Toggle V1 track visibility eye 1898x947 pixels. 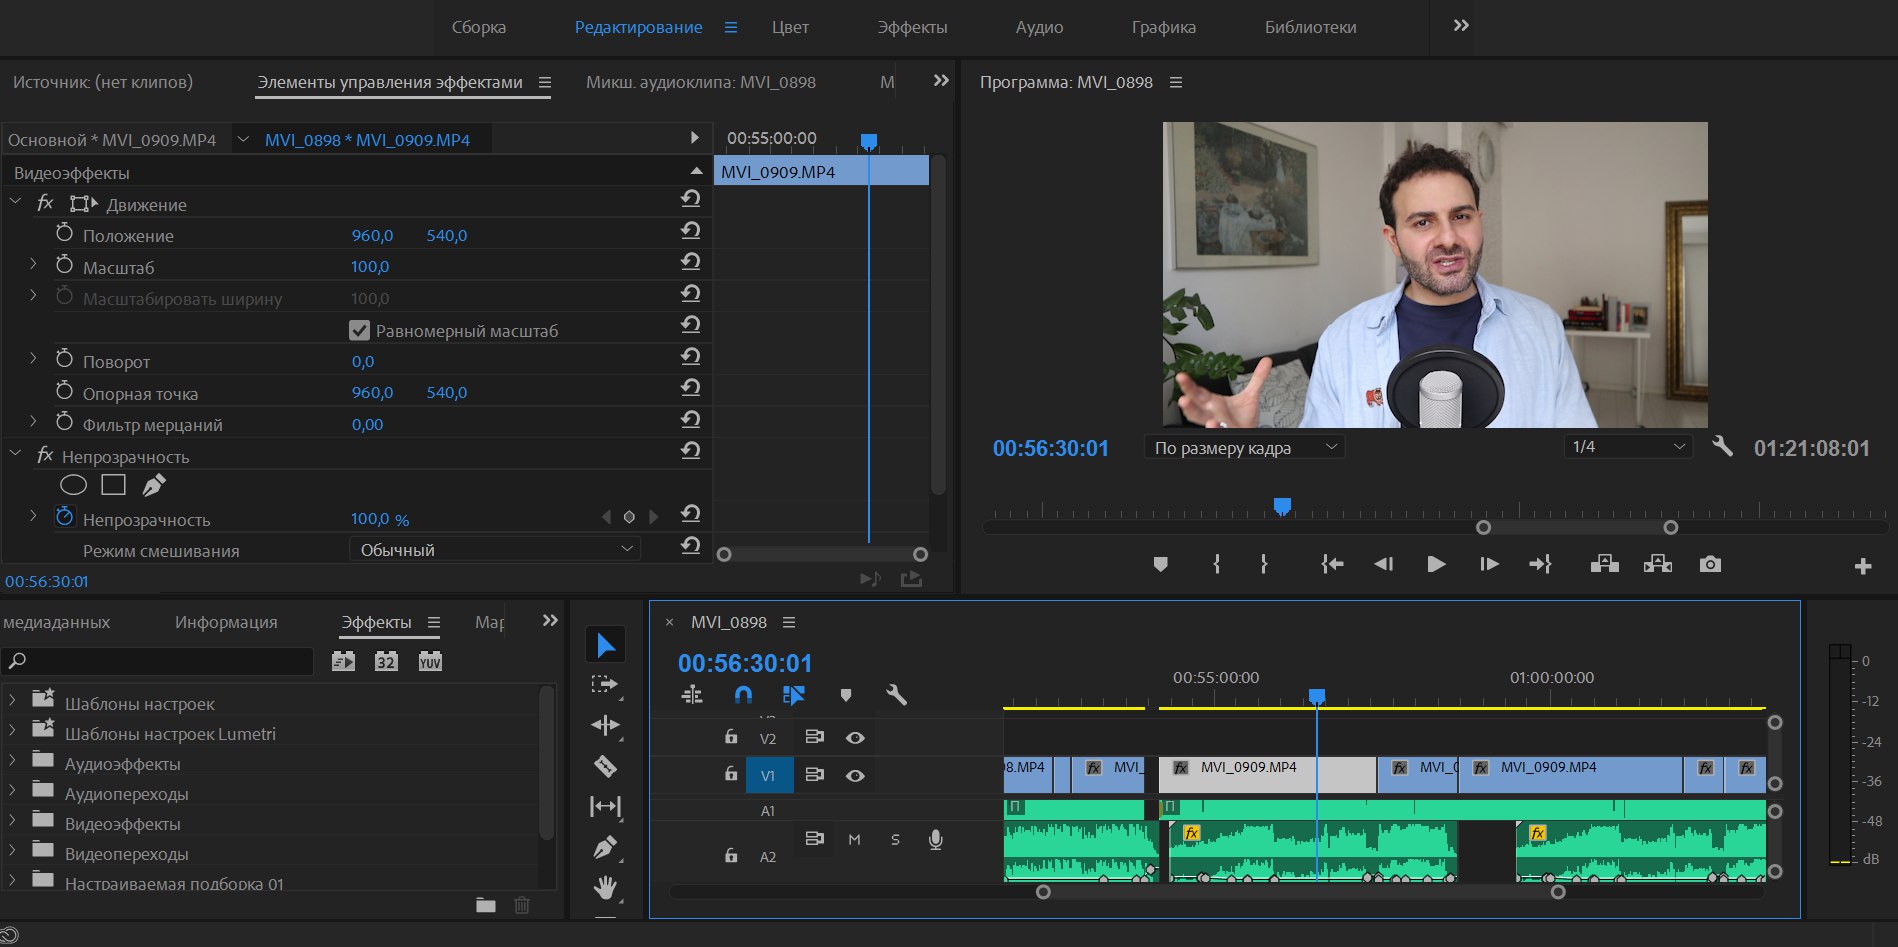pyautogui.click(x=855, y=776)
